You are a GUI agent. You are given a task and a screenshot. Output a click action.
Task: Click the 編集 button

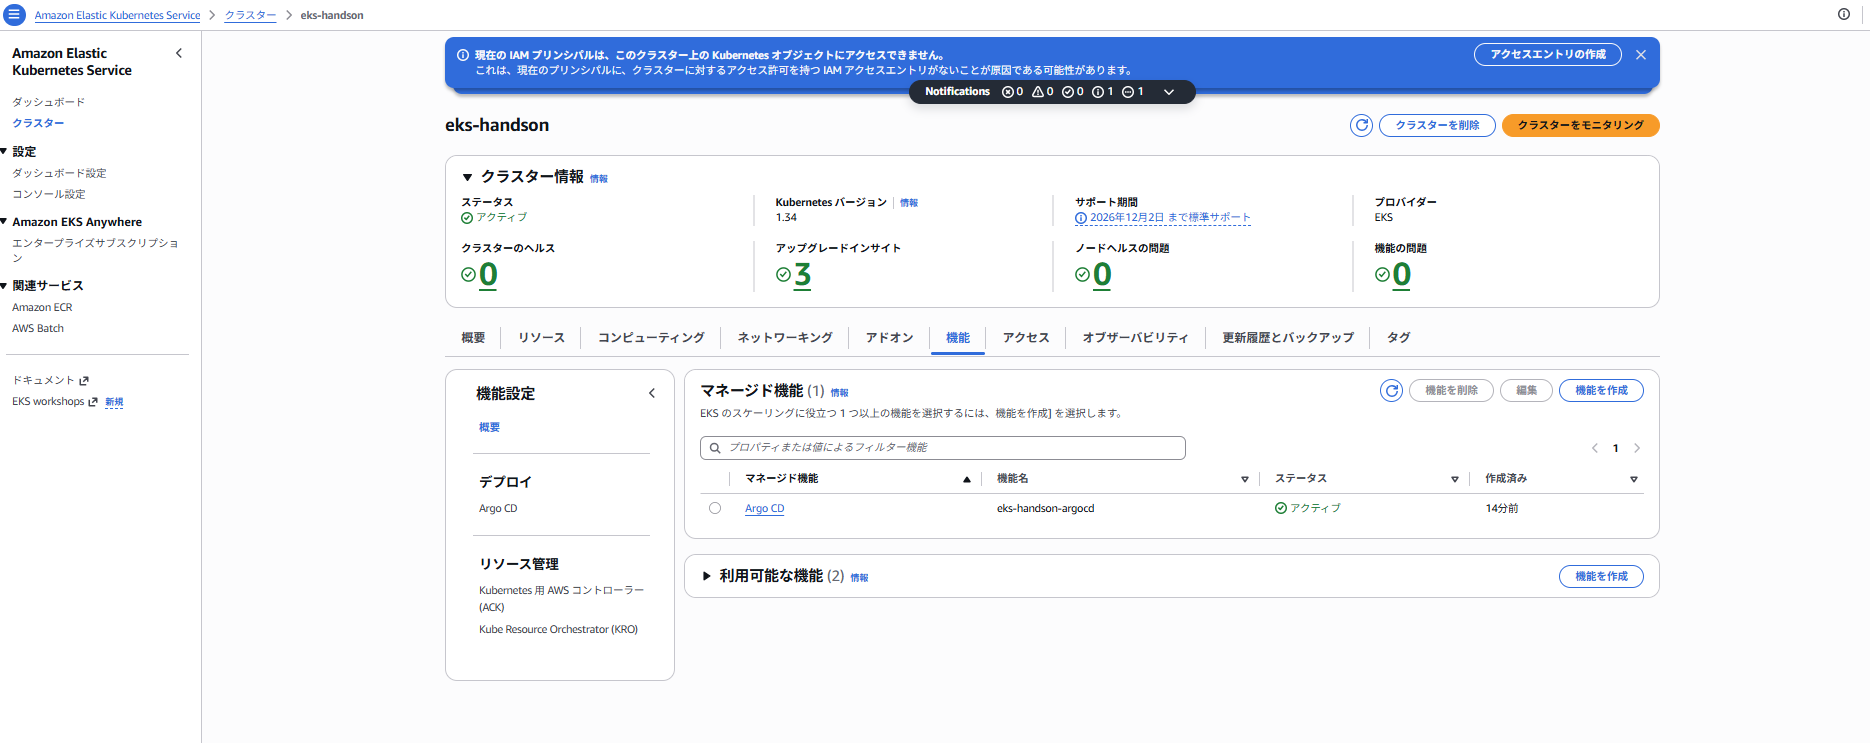(x=1526, y=391)
